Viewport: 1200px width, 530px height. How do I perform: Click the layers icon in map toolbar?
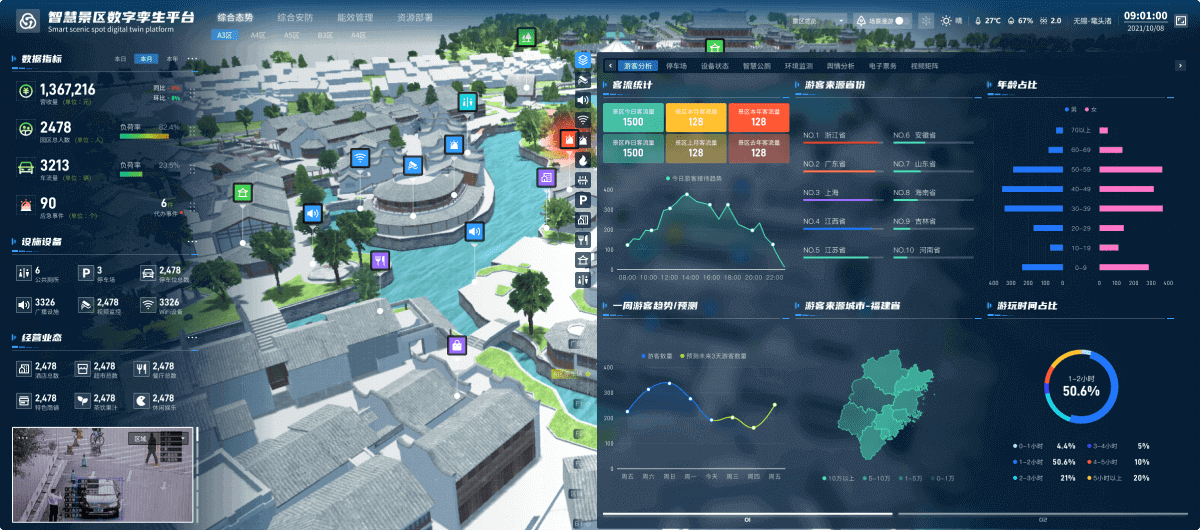583,61
